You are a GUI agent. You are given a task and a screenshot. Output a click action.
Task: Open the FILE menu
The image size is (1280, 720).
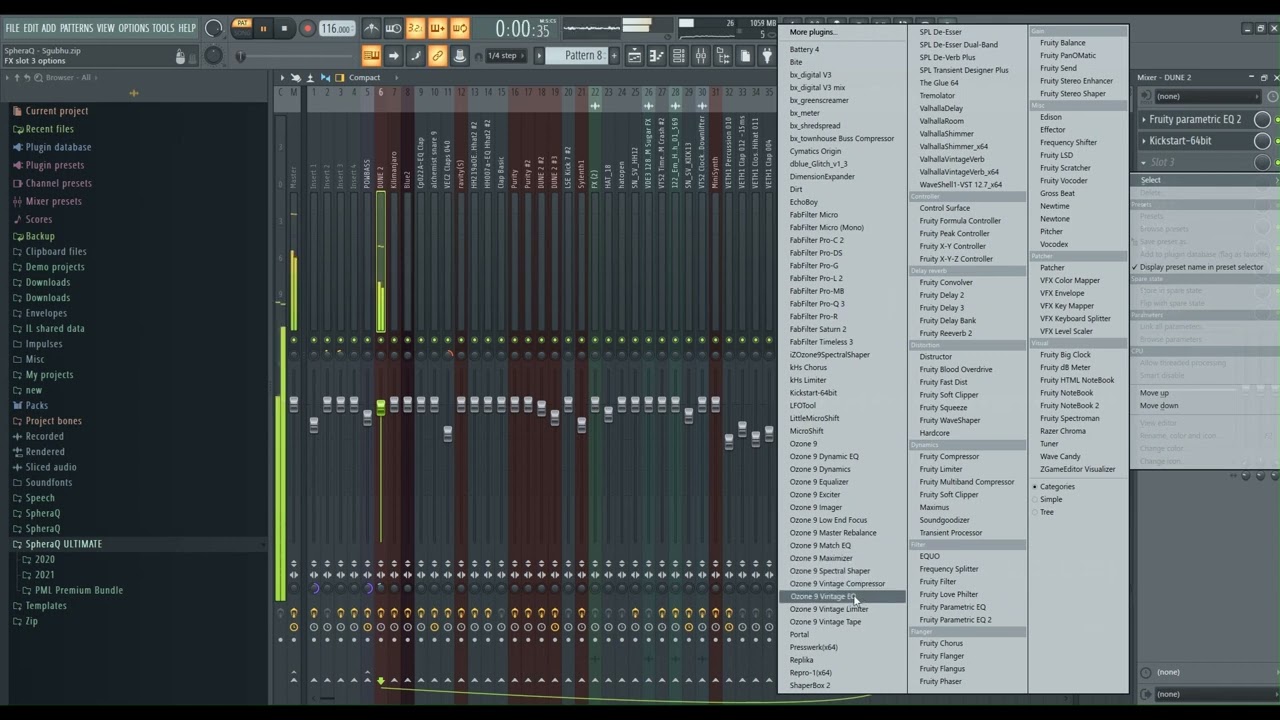[x=12, y=28]
